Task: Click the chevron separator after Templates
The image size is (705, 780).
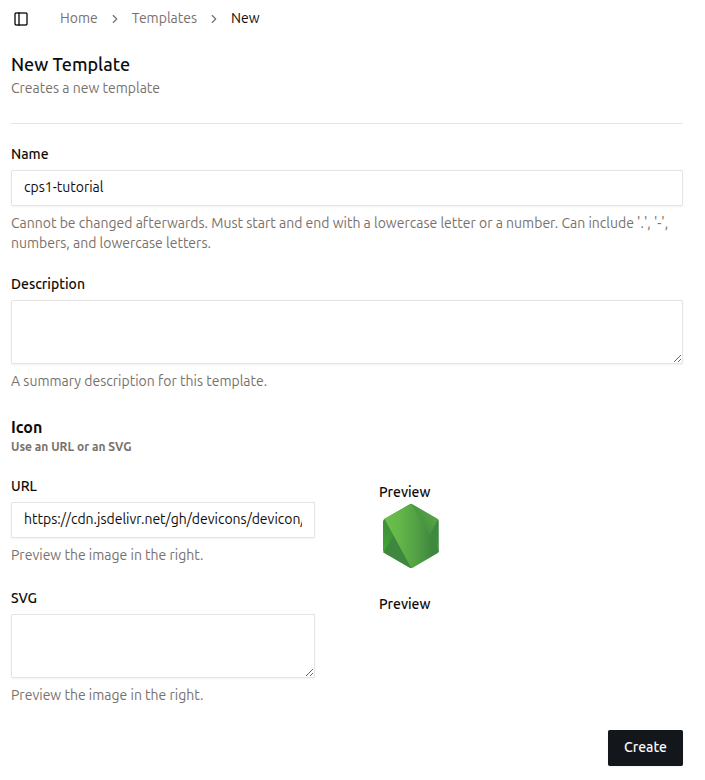Action: coord(214,19)
